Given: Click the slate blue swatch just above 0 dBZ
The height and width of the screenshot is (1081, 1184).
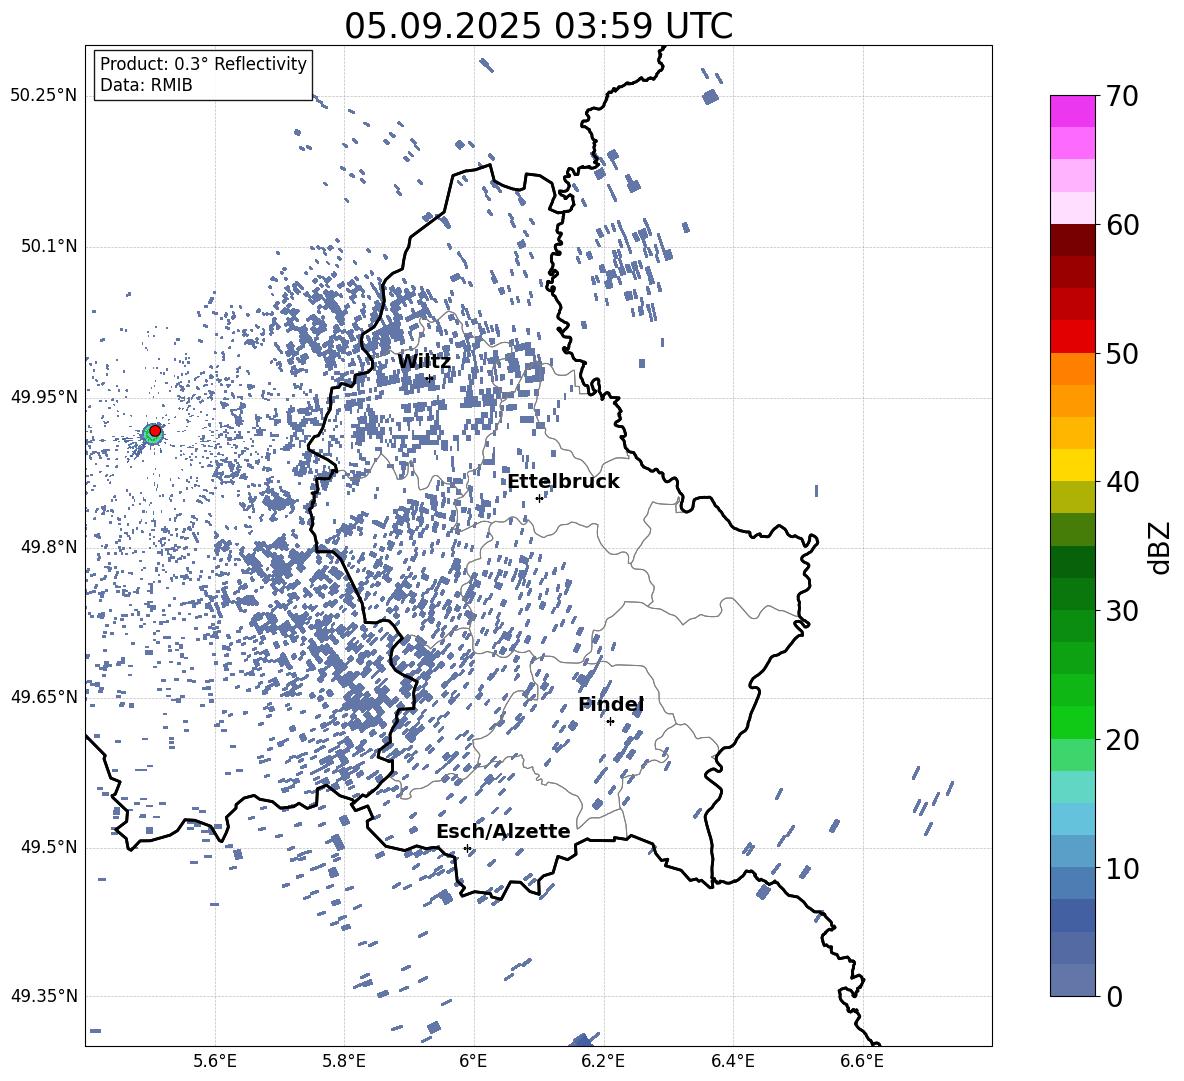Looking at the screenshot, I should click(1072, 980).
